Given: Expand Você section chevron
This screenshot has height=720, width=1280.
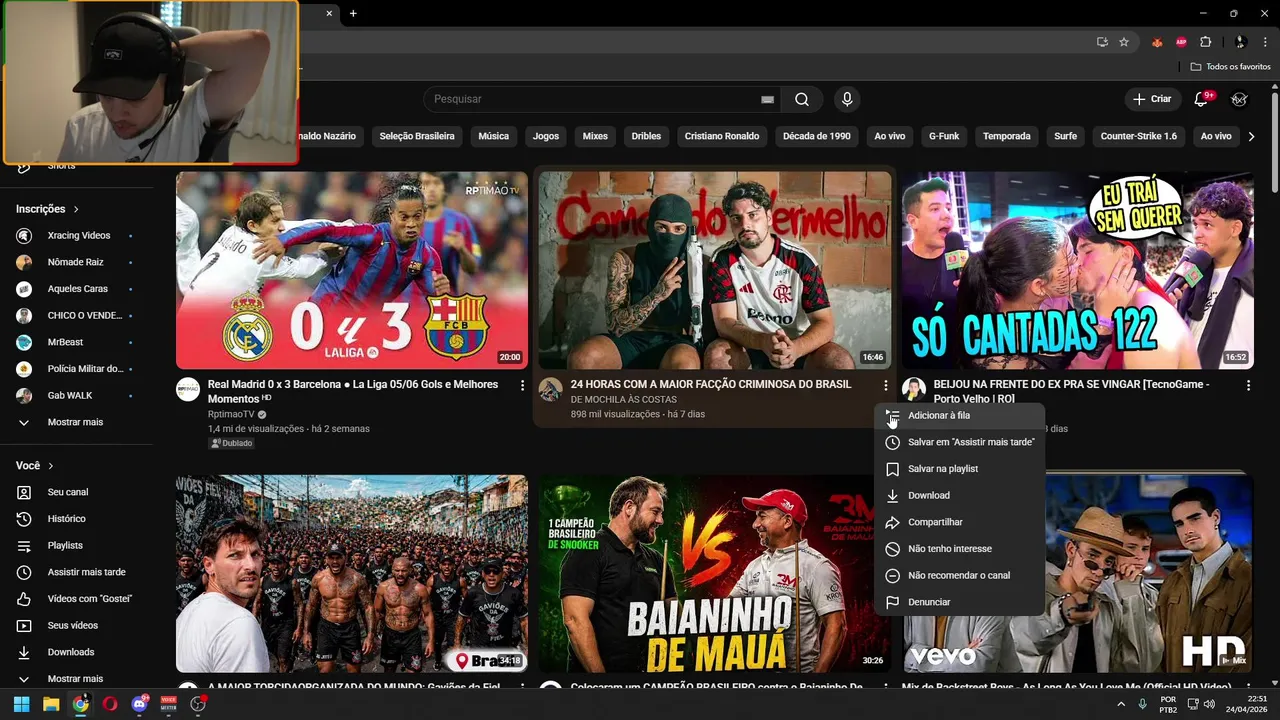Looking at the screenshot, I should [x=51, y=466].
